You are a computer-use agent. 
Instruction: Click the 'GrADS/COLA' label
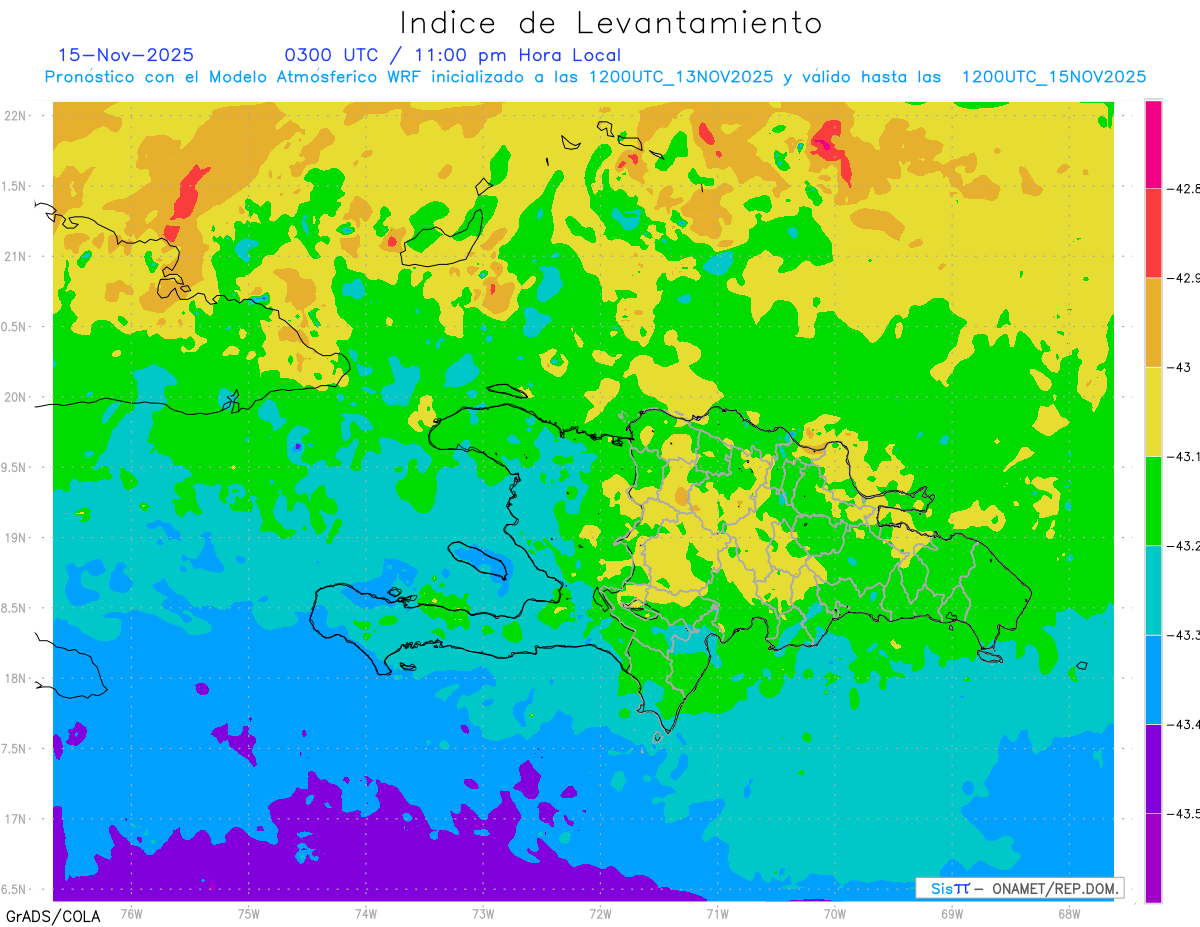tap(53, 916)
